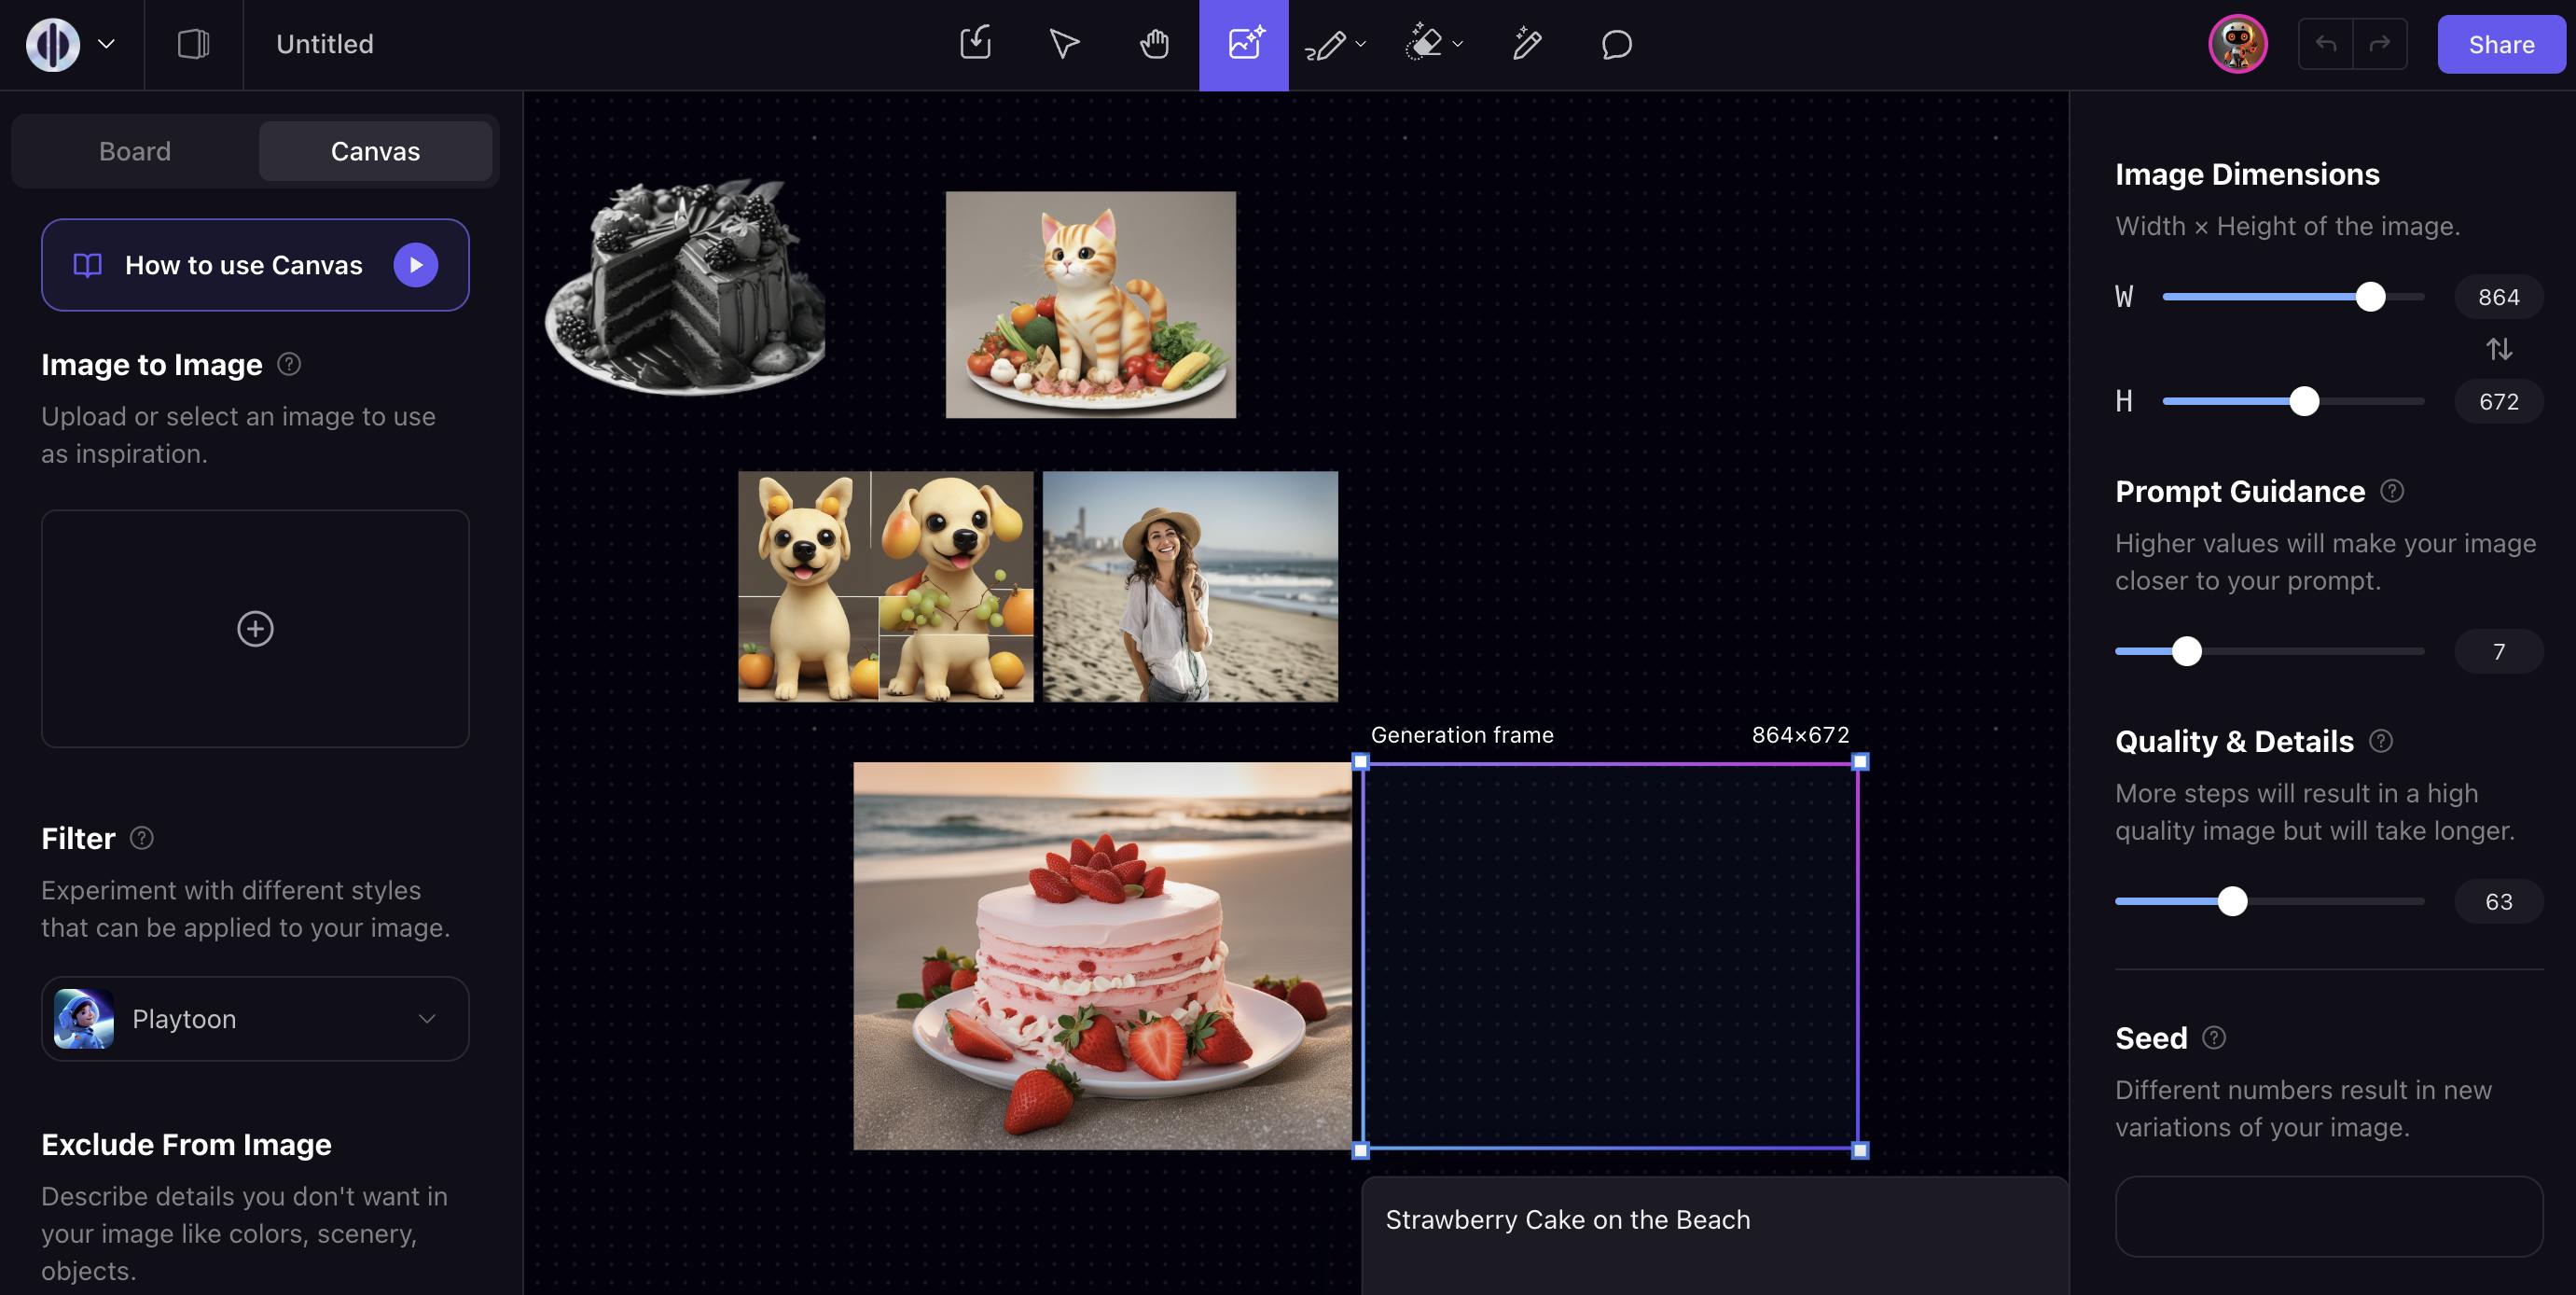This screenshot has height=1295, width=2576.
Task: Select the arrow select tool
Action: 1064,44
